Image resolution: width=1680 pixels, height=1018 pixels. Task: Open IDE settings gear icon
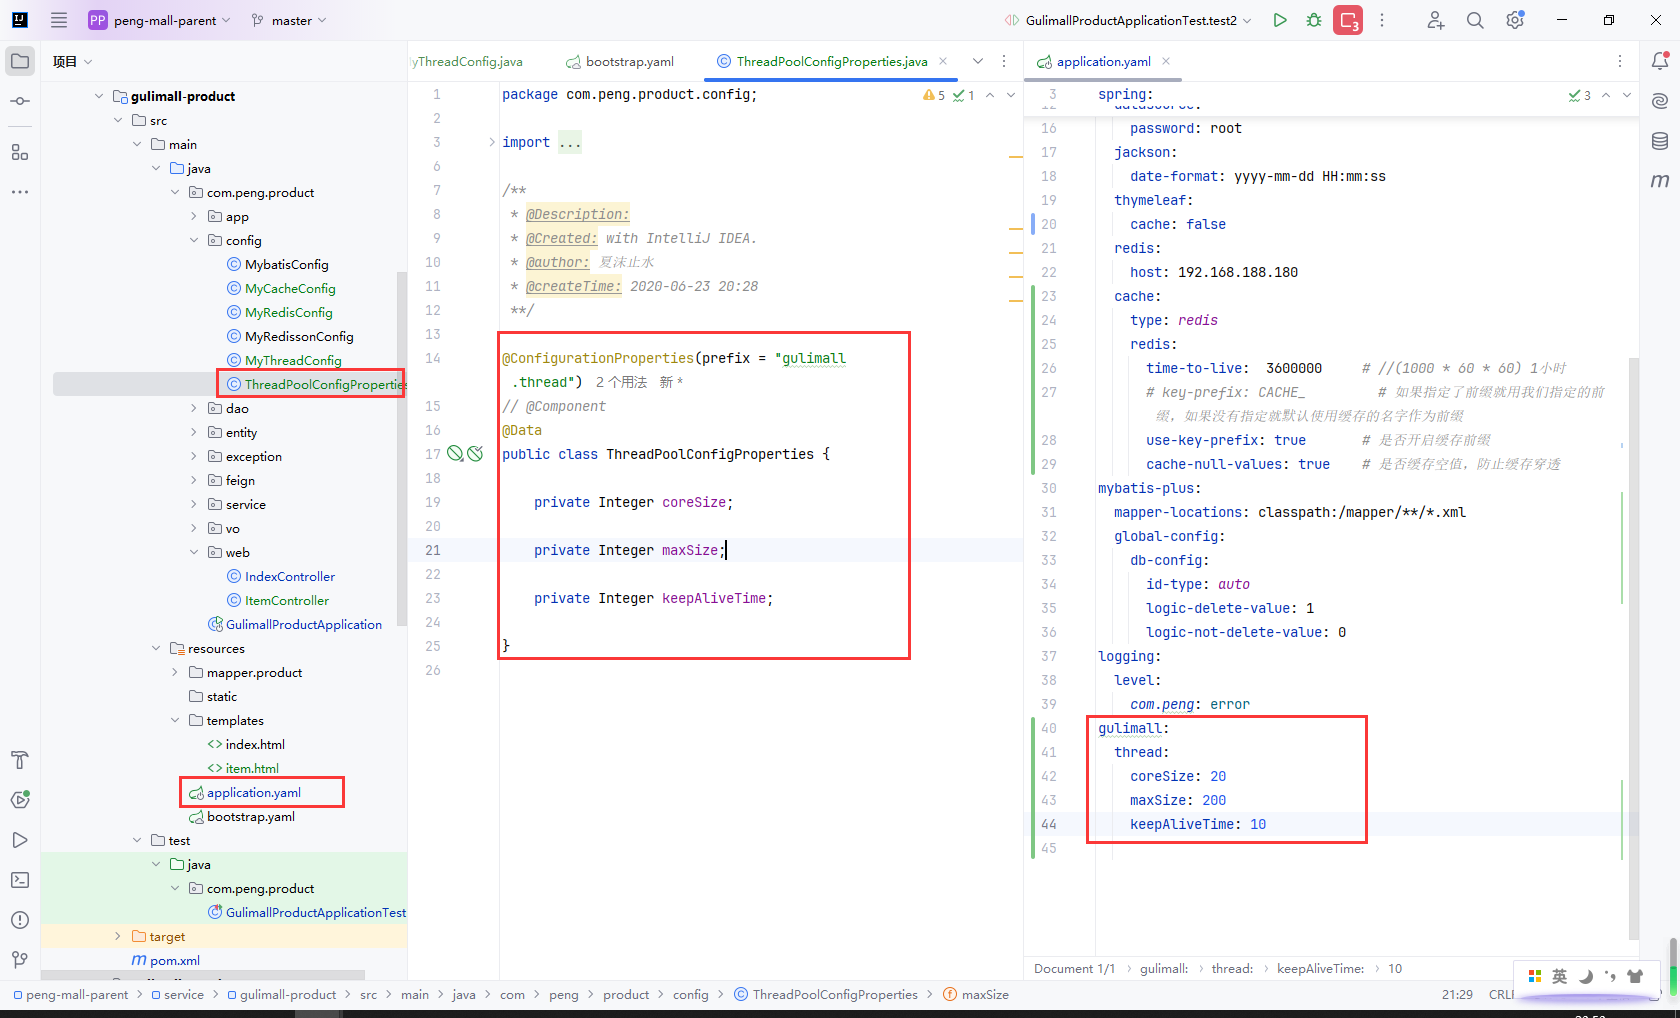[1515, 20]
